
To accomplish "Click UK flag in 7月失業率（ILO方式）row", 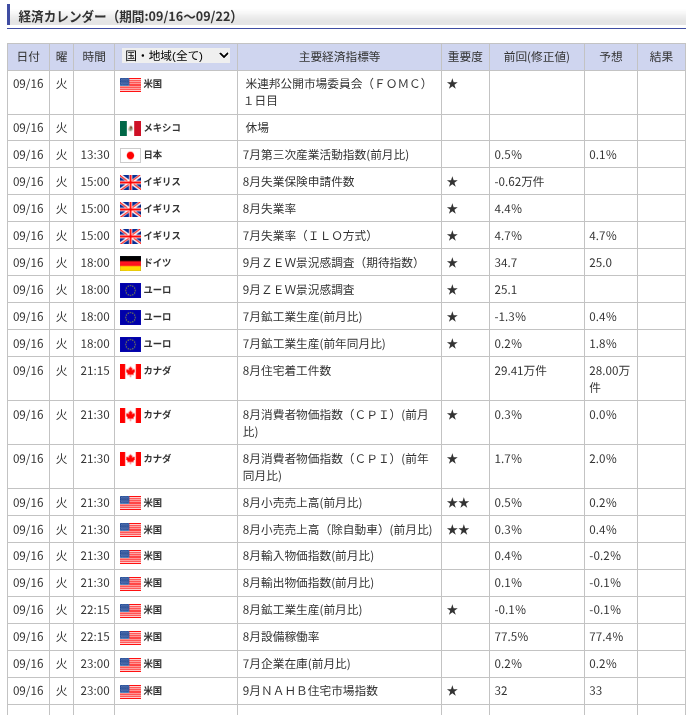I will (130, 236).
